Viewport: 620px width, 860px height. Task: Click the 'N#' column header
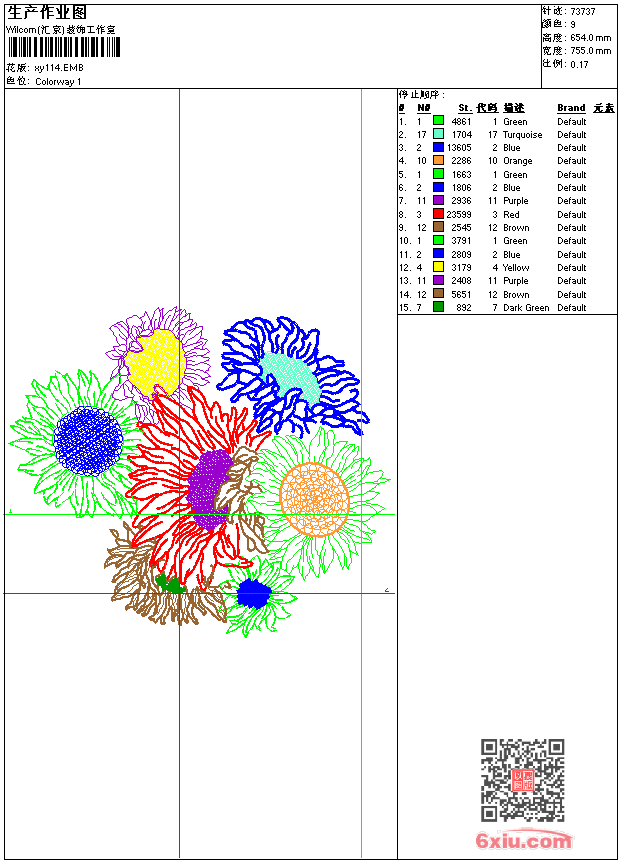424,108
